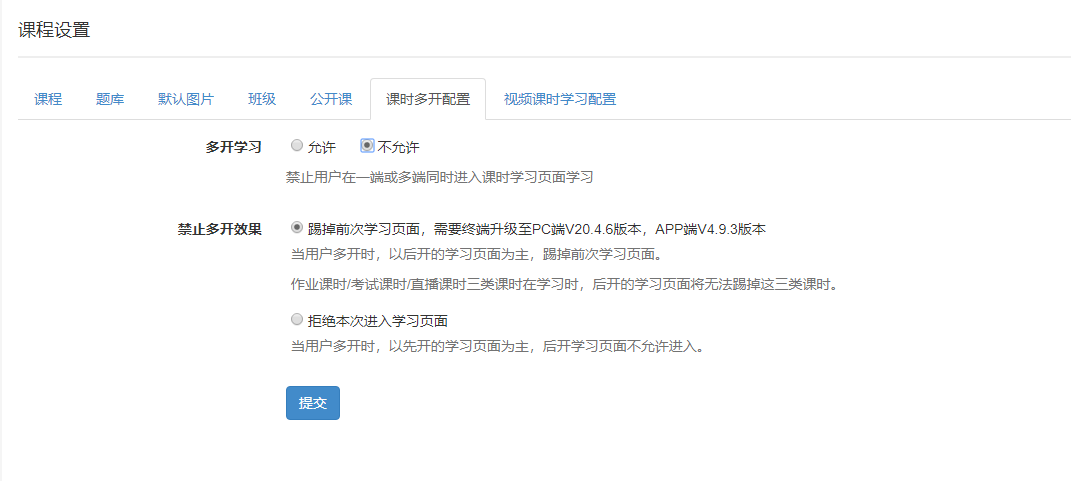Click the 禁止多开效果 field label
The width and height of the screenshot is (1078, 481).
219,229
